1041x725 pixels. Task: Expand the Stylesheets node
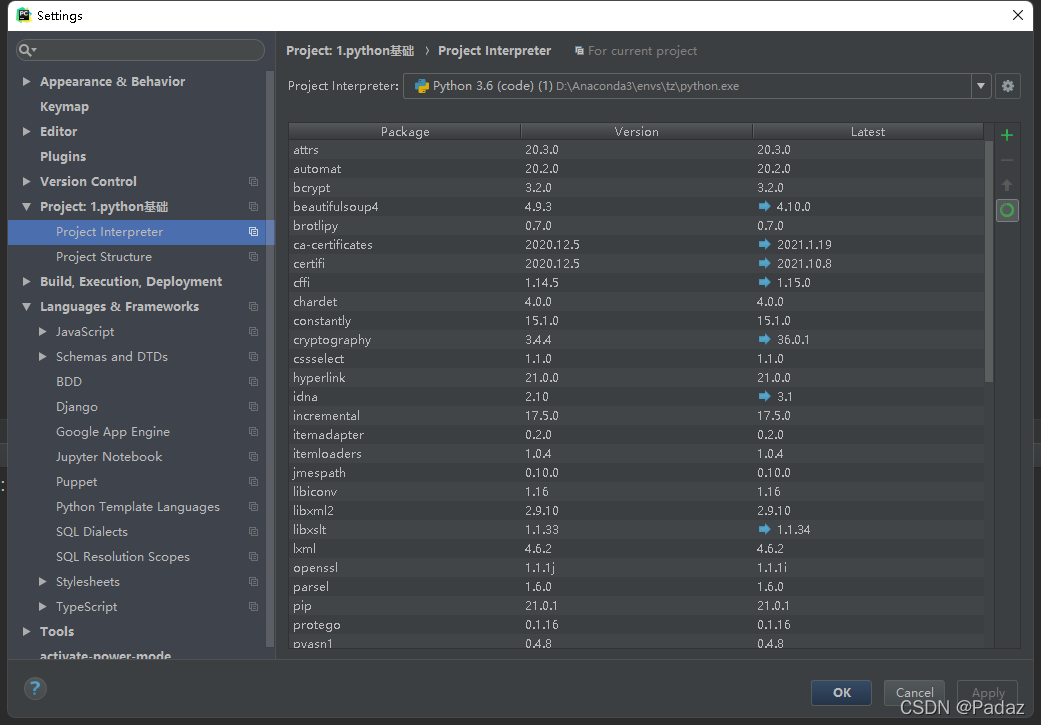pyautogui.click(x=42, y=582)
